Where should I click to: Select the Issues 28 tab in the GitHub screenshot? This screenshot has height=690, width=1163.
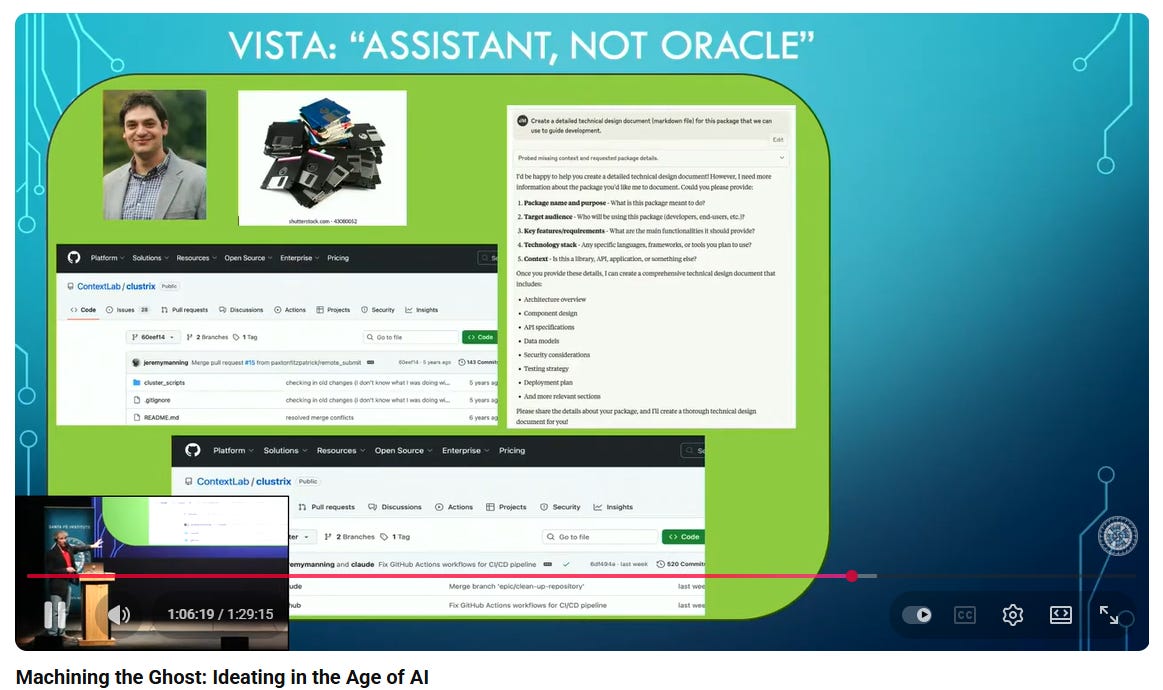pyautogui.click(x=128, y=310)
